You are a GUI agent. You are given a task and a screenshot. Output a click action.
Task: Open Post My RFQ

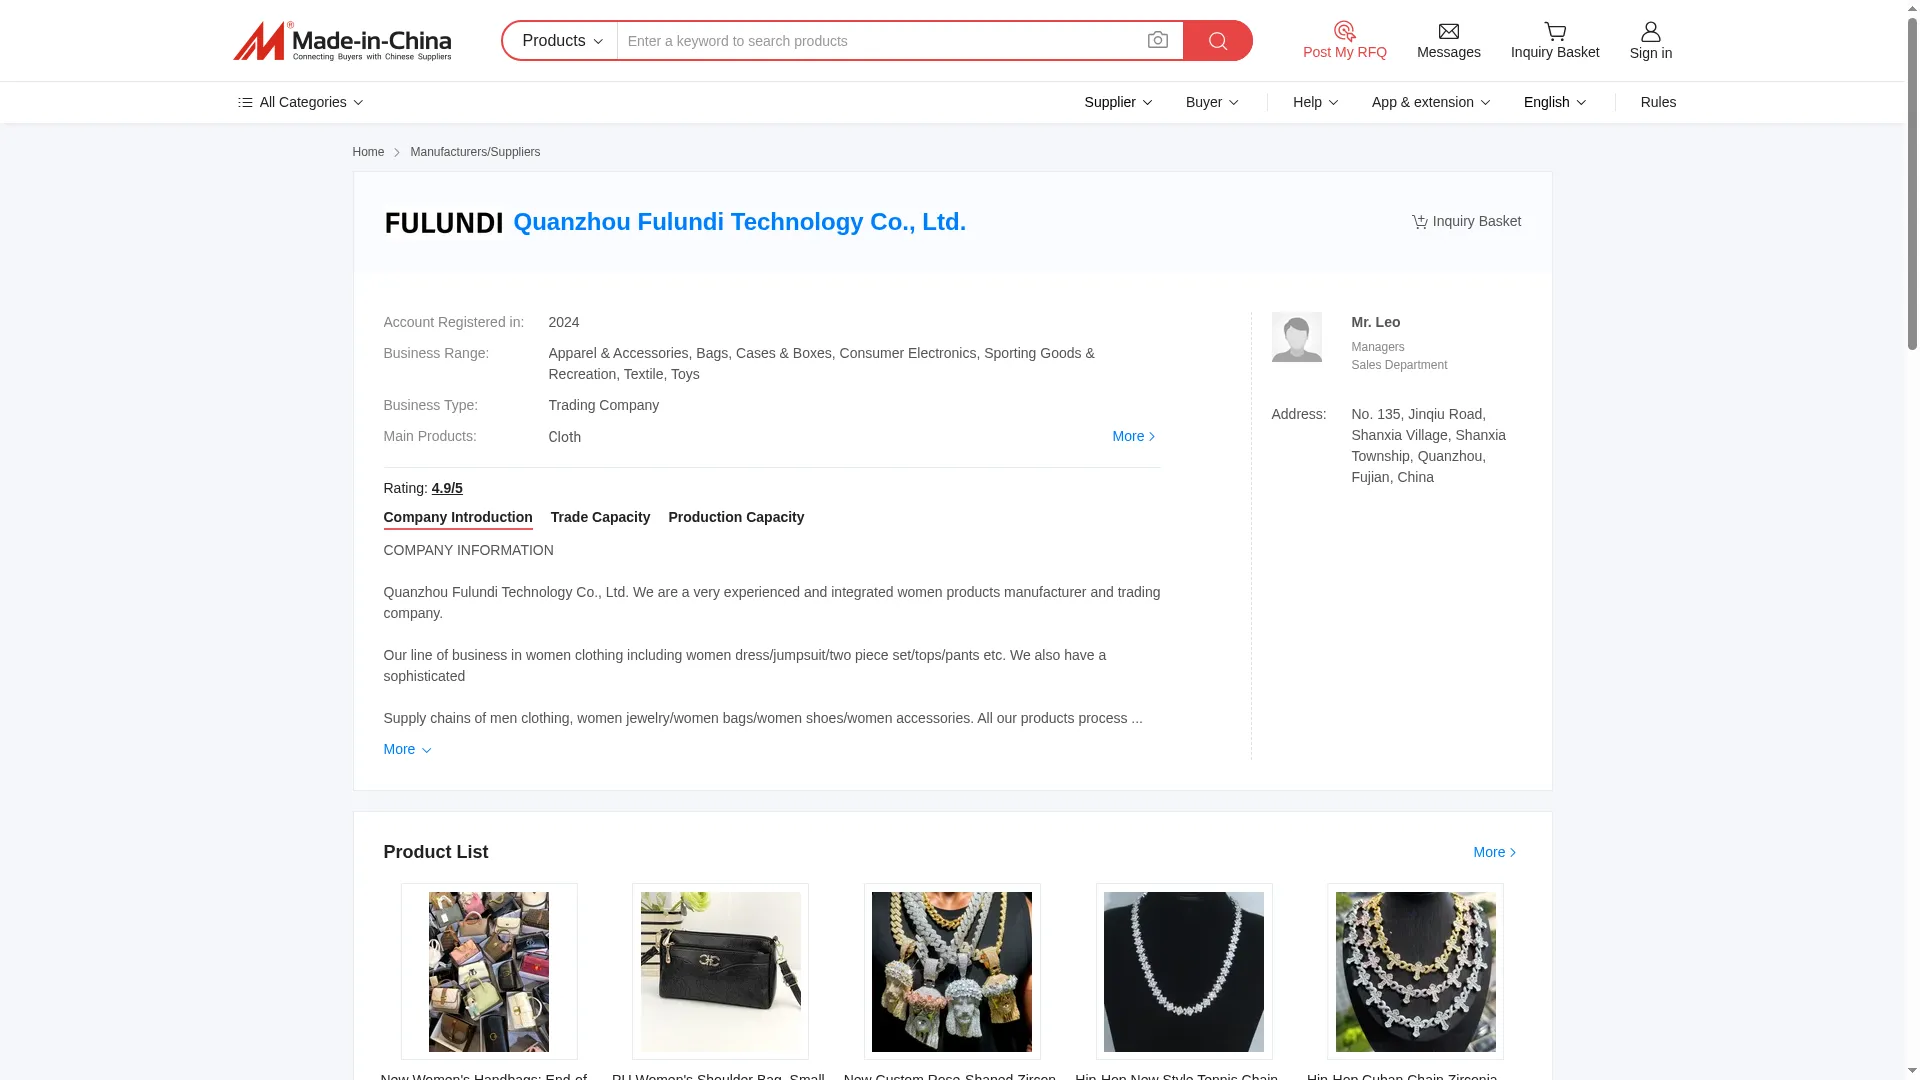tap(1344, 41)
